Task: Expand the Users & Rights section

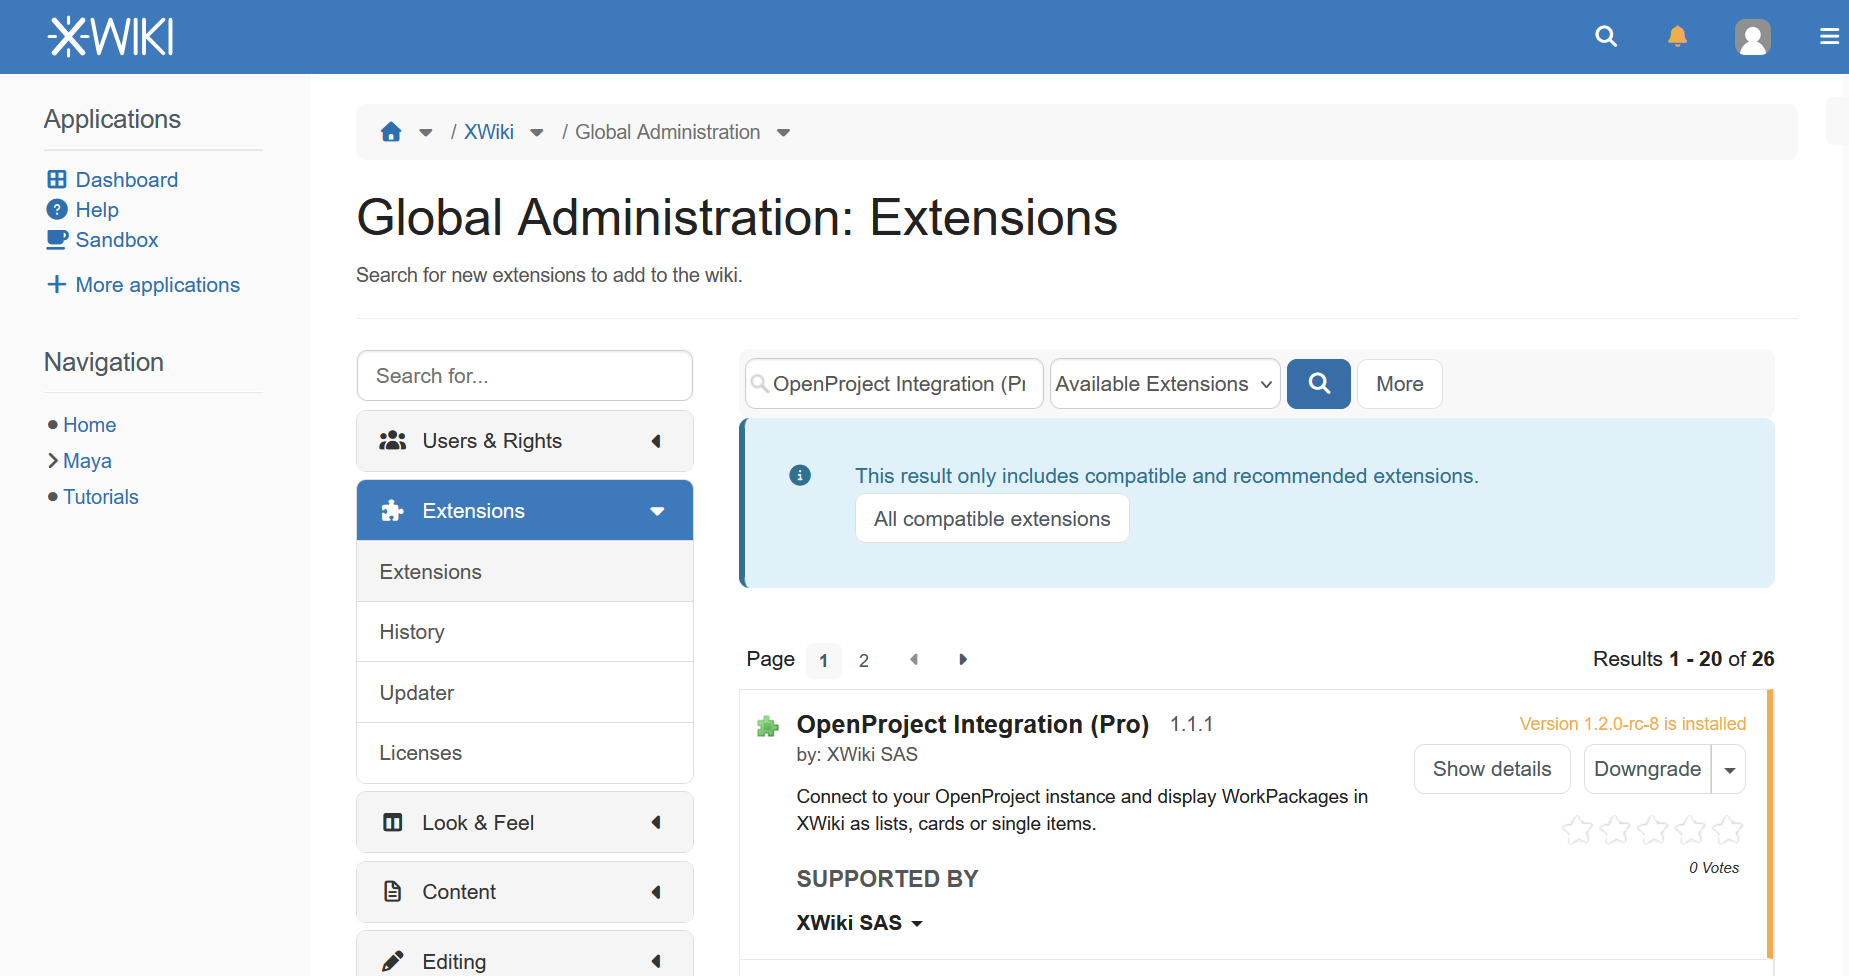Action: [x=657, y=441]
